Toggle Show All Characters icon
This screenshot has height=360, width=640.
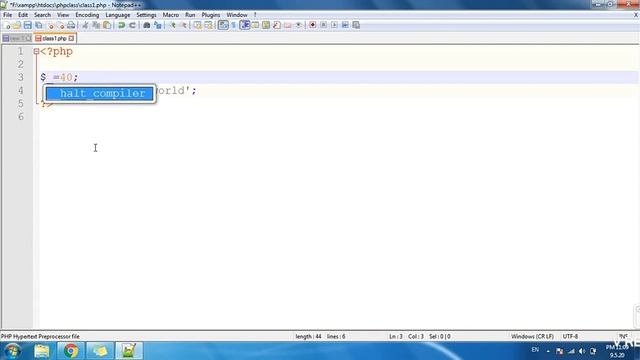(x=233, y=25)
